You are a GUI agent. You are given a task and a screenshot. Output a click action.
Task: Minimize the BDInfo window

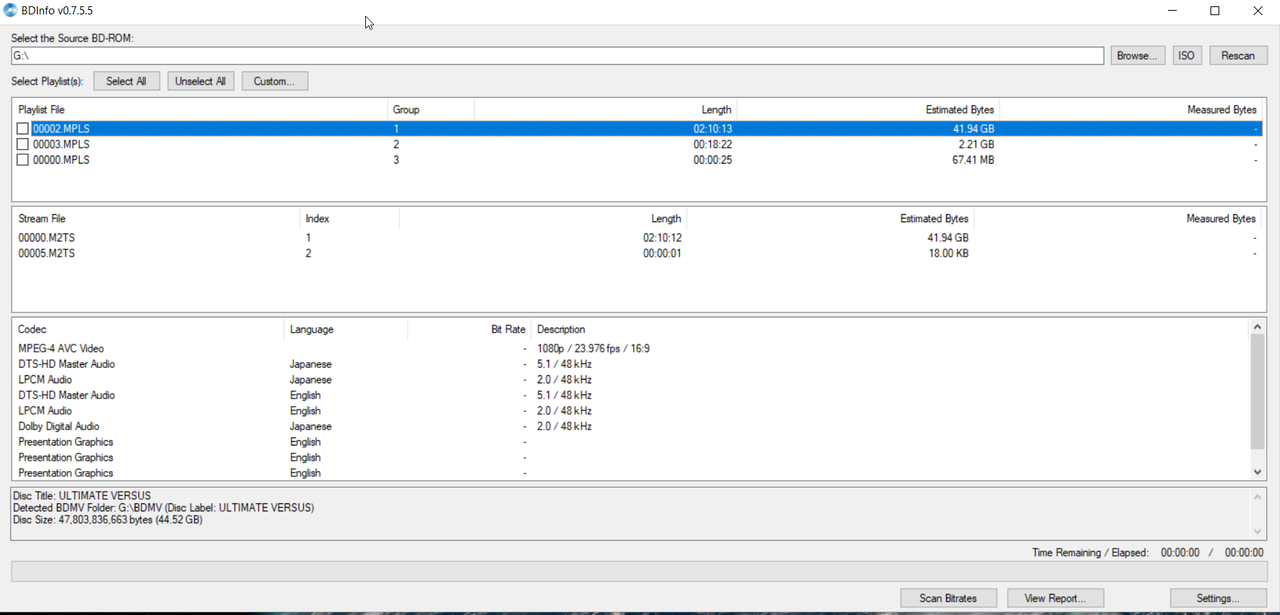(x=1171, y=11)
